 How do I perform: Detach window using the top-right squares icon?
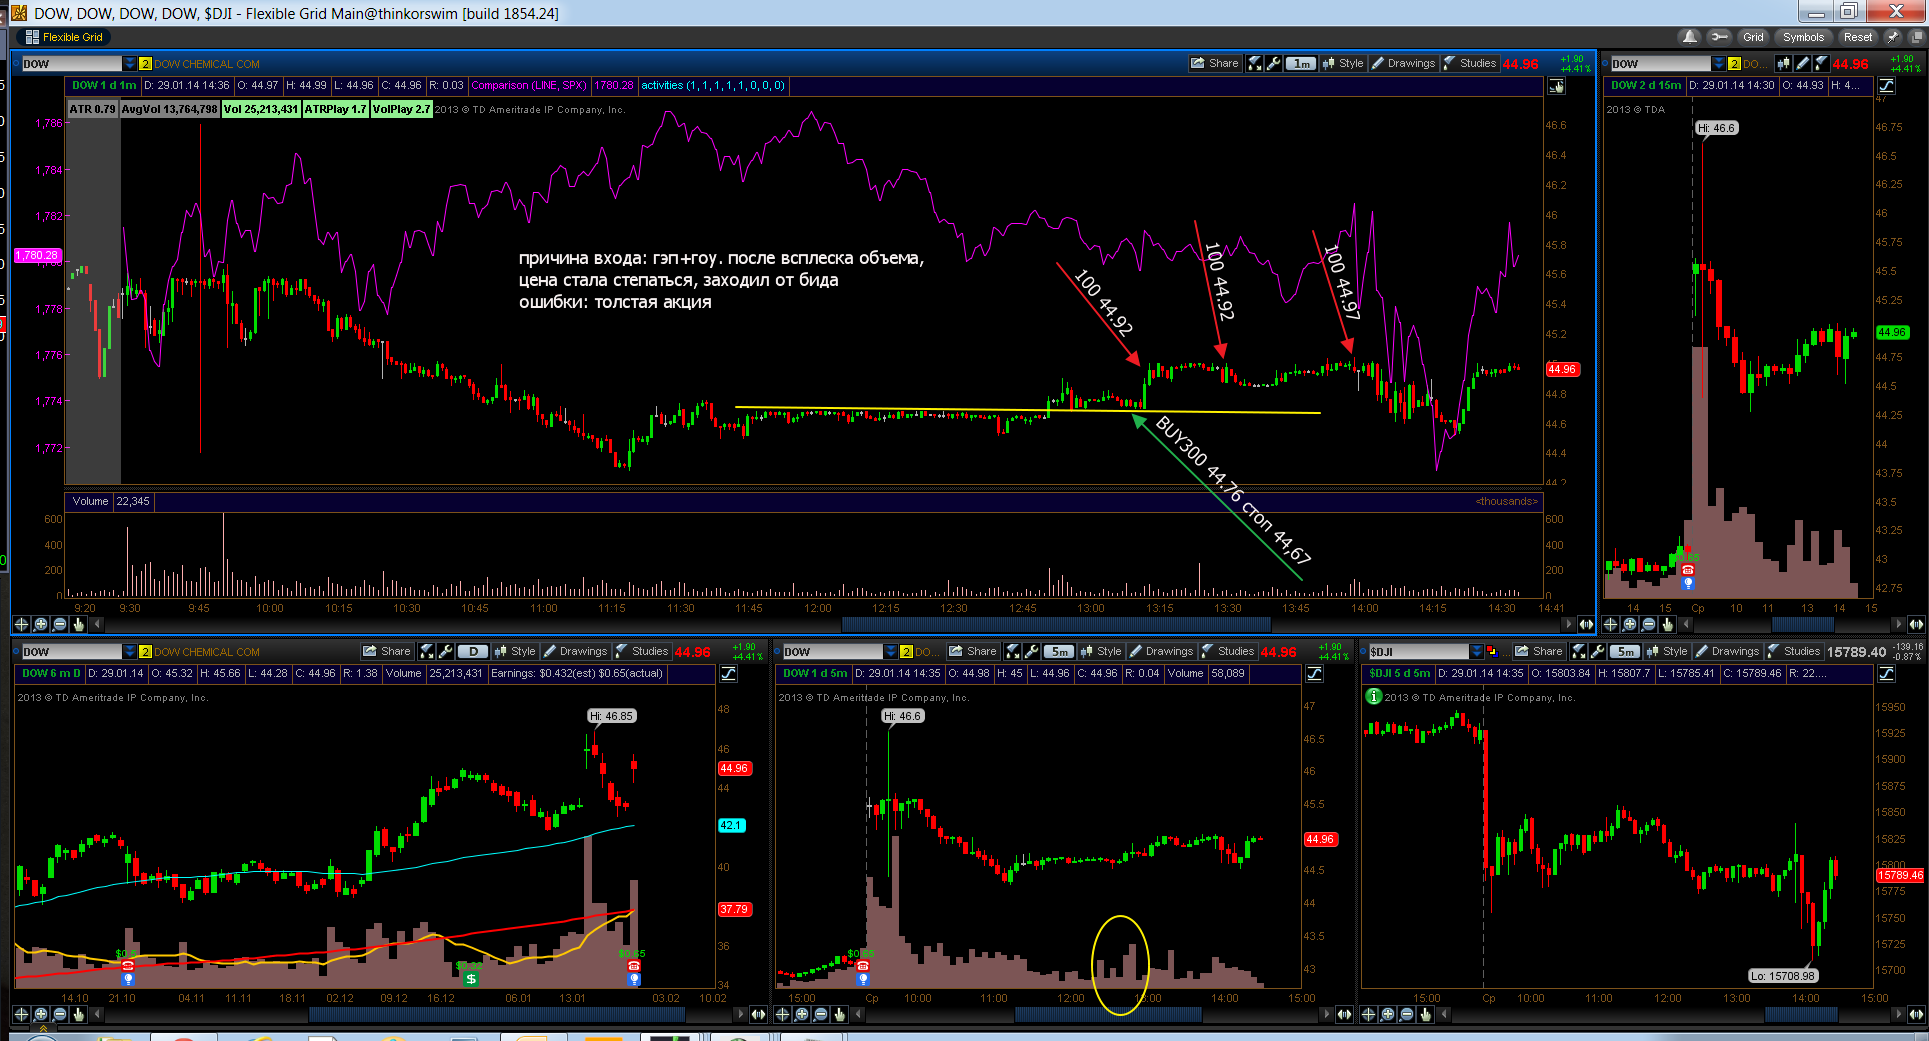[x=1916, y=37]
